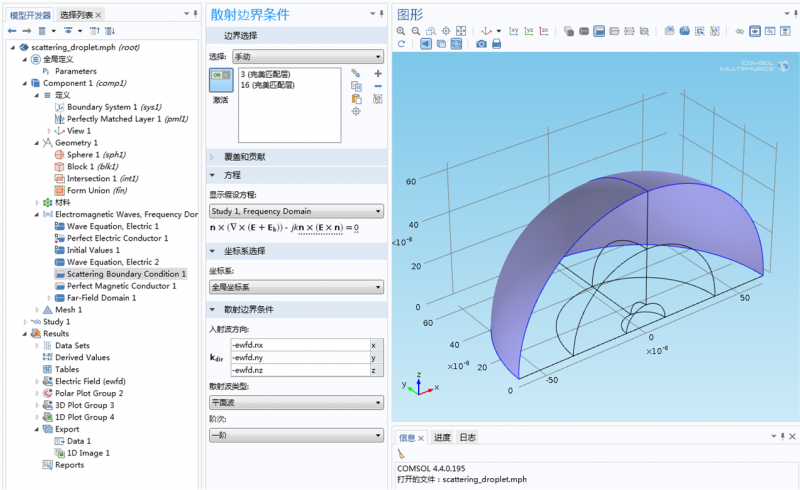Open the 选择 手动 selection dropdown
Viewport: 800px width, 490px height.
click(x=308, y=57)
